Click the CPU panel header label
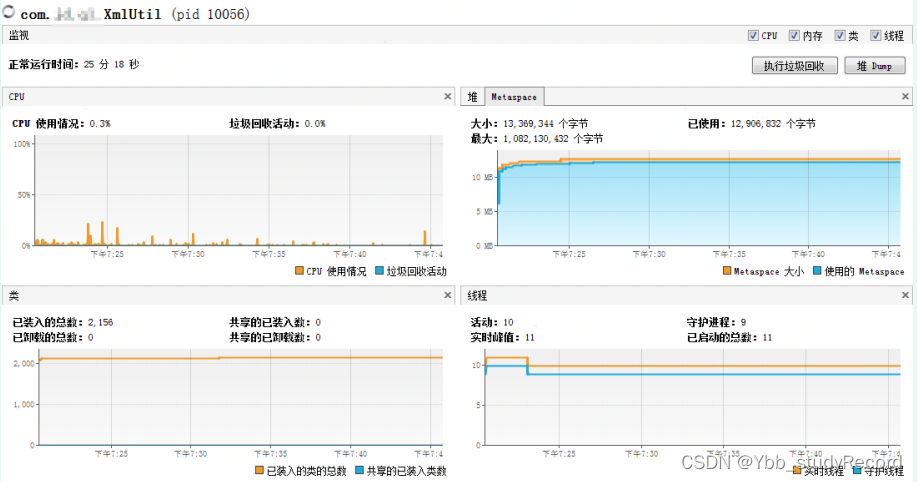Screen dimensions: 917x482 click(x=16, y=97)
